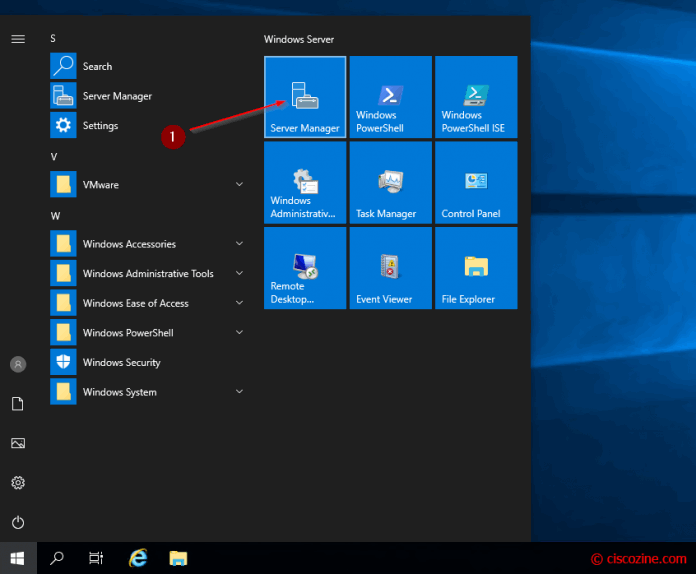This screenshot has width=696, height=574.
Task: Select Settings in the app list
Action: click(100, 126)
